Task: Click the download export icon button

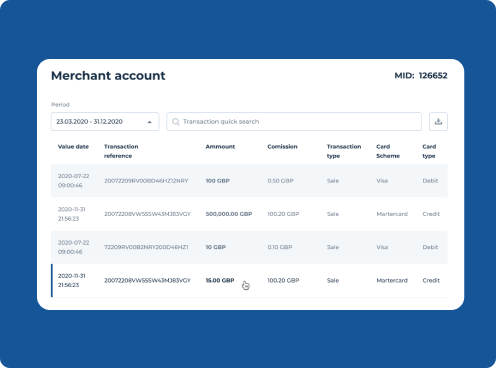Action: click(x=438, y=121)
